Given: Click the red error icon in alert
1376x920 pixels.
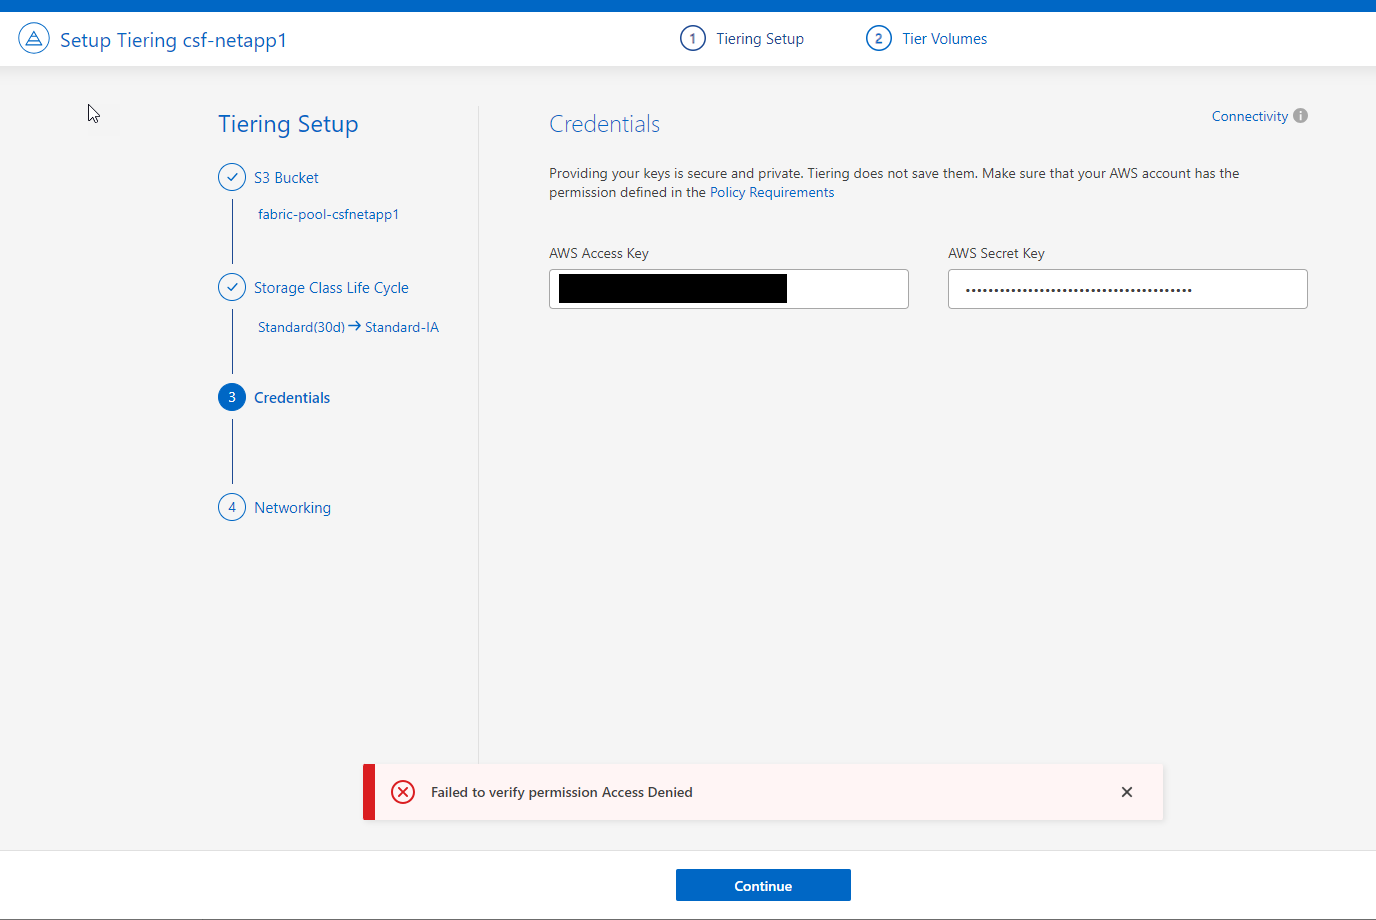Looking at the screenshot, I should point(403,792).
